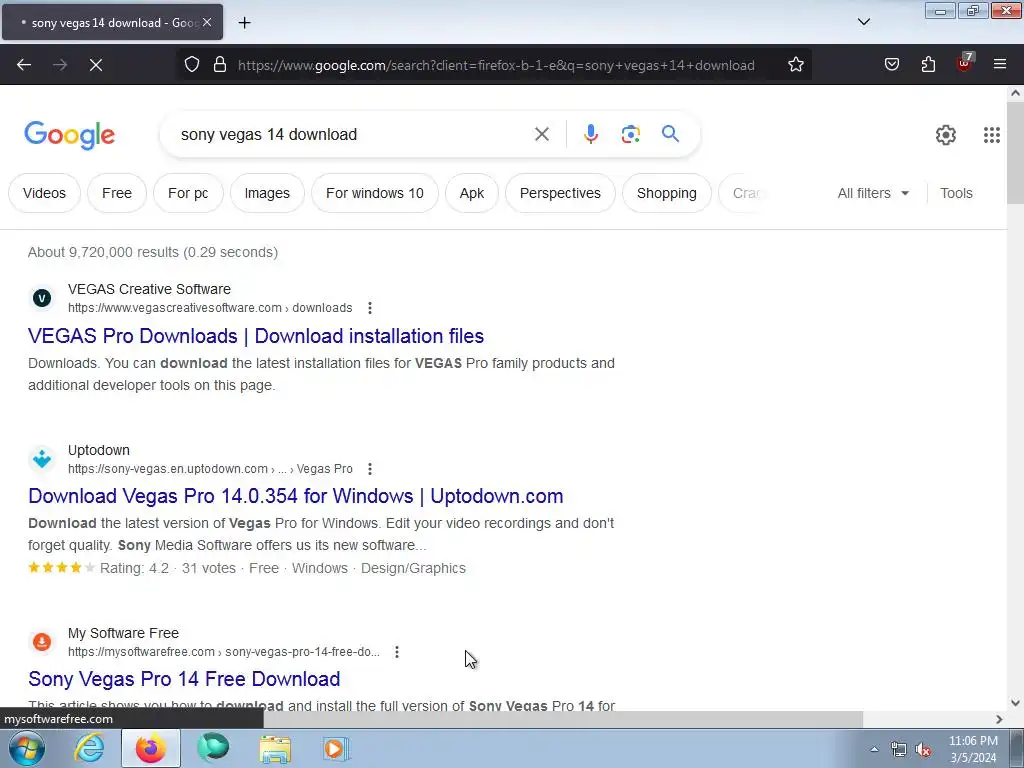The height and width of the screenshot is (768, 1024).
Task: Click the Firefox taskbar icon
Action: click(x=150, y=748)
